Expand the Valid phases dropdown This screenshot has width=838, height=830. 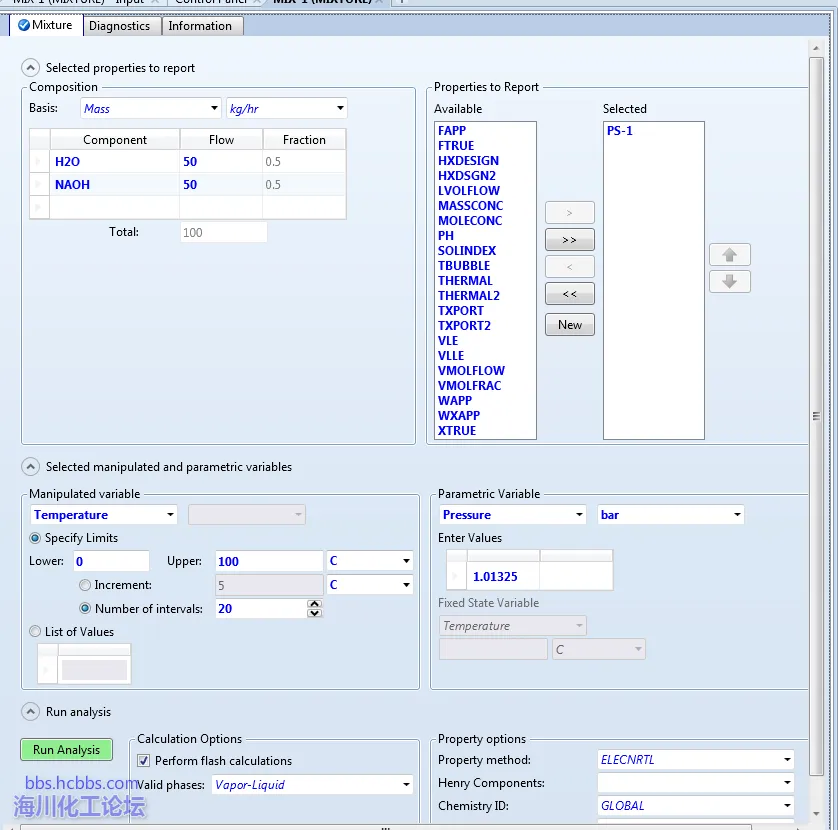406,785
